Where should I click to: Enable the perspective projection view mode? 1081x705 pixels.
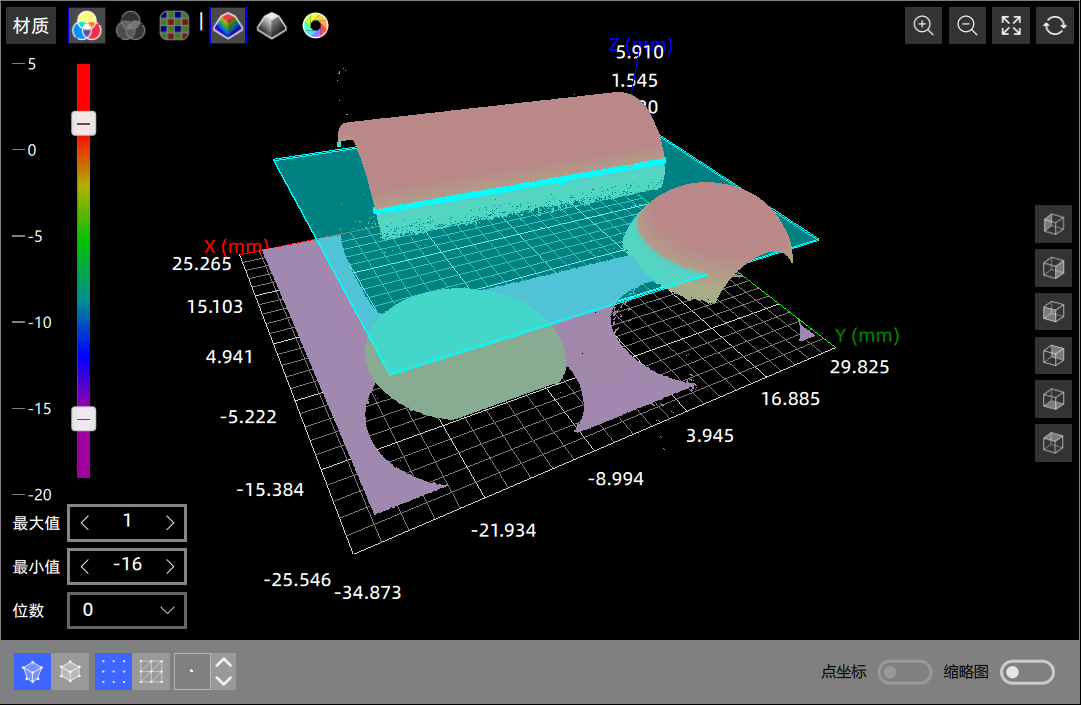(x=32, y=672)
